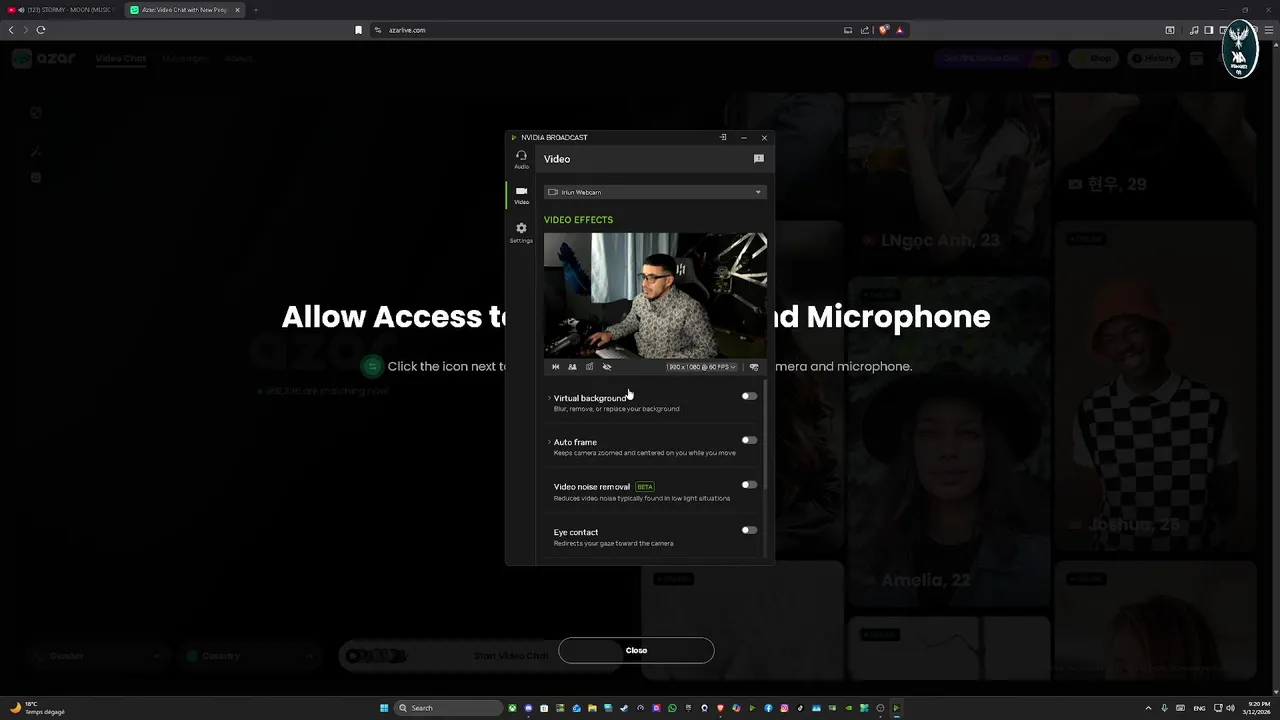Open the Xbox app from the taskbar
This screenshot has width=1280, height=720.
pos(512,708)
